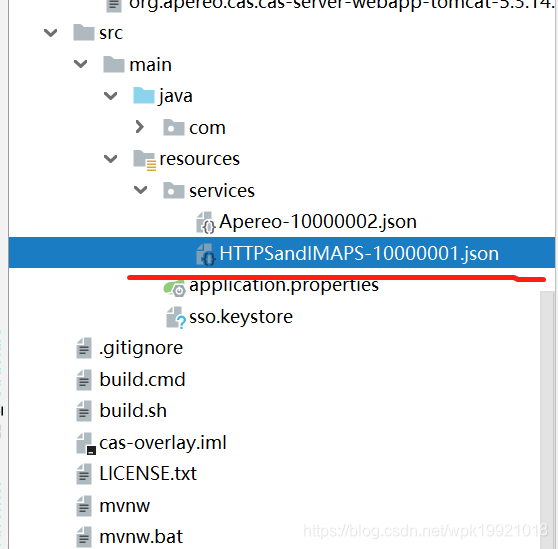Collapse the main folder chevron
558x549 pixels.
tap(80, 64)
